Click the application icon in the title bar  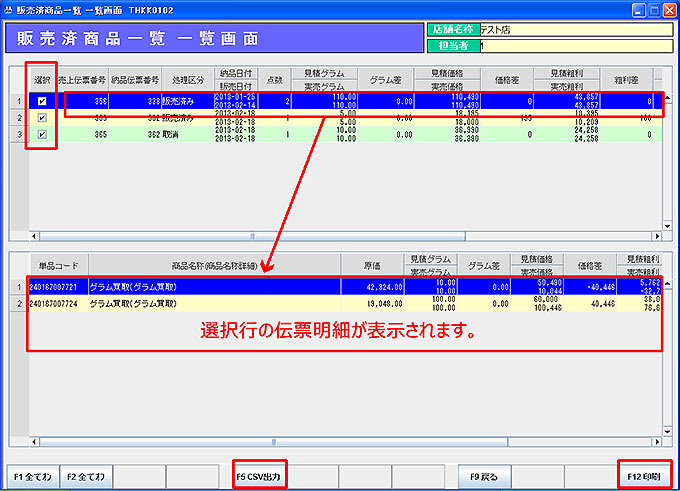point(9,8)
